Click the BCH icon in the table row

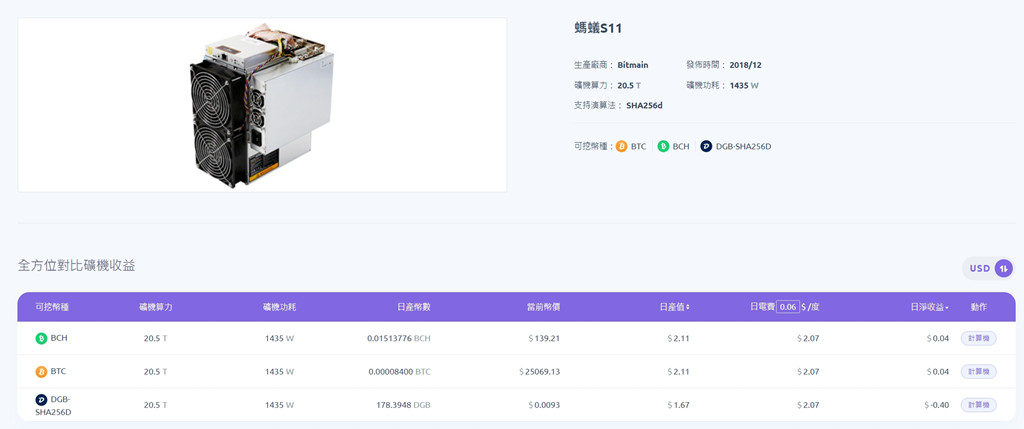click(41, 338)
